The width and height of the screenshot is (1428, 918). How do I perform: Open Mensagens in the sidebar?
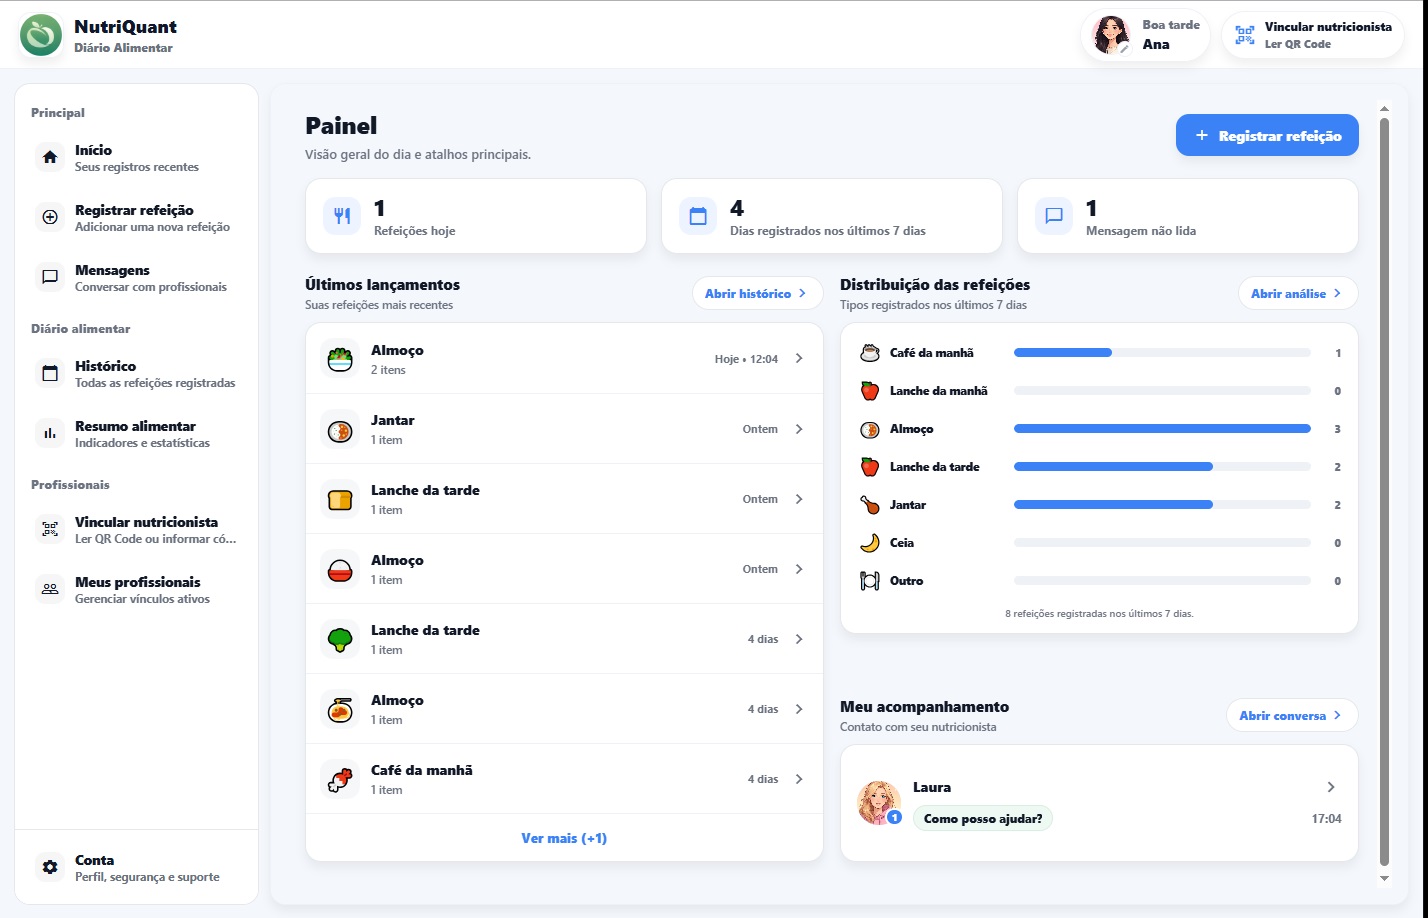(136, 278)
